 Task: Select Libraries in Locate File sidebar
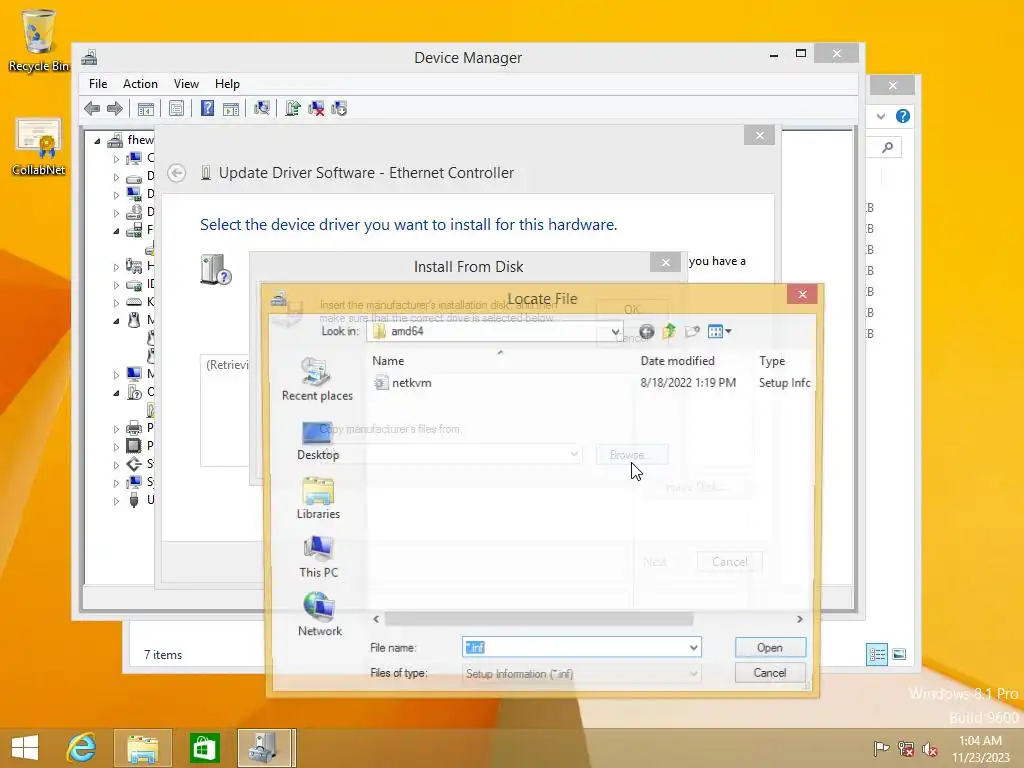(x=318, y=498)
